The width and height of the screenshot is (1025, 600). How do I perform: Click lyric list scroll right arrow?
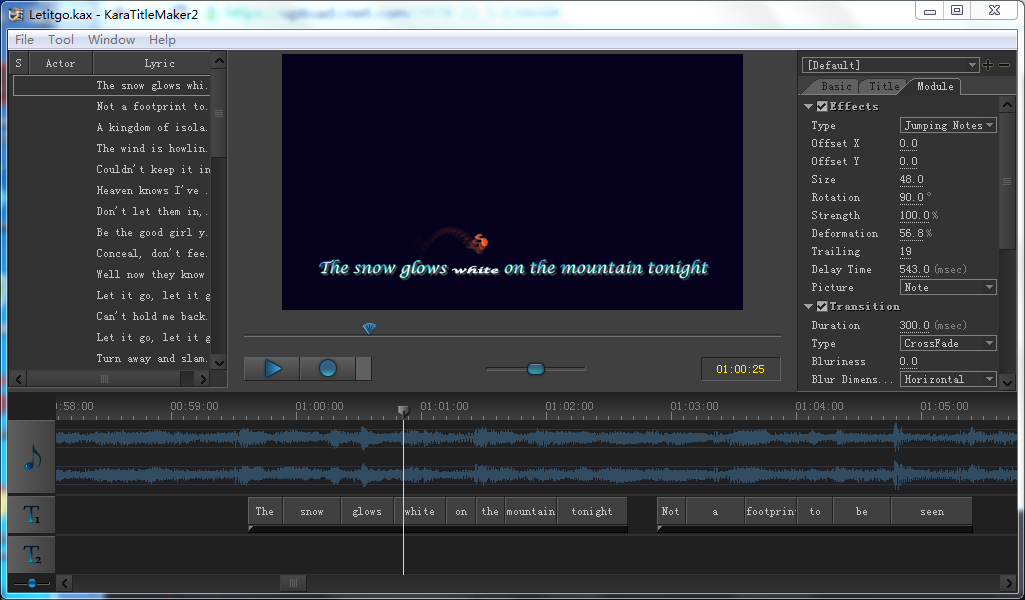(x=203, y=379)
